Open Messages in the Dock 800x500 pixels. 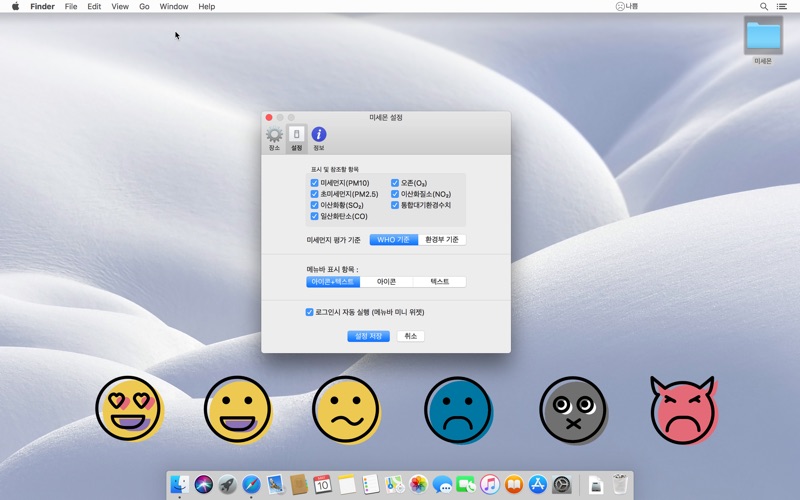pyautogui.click(x=442, y=484)
